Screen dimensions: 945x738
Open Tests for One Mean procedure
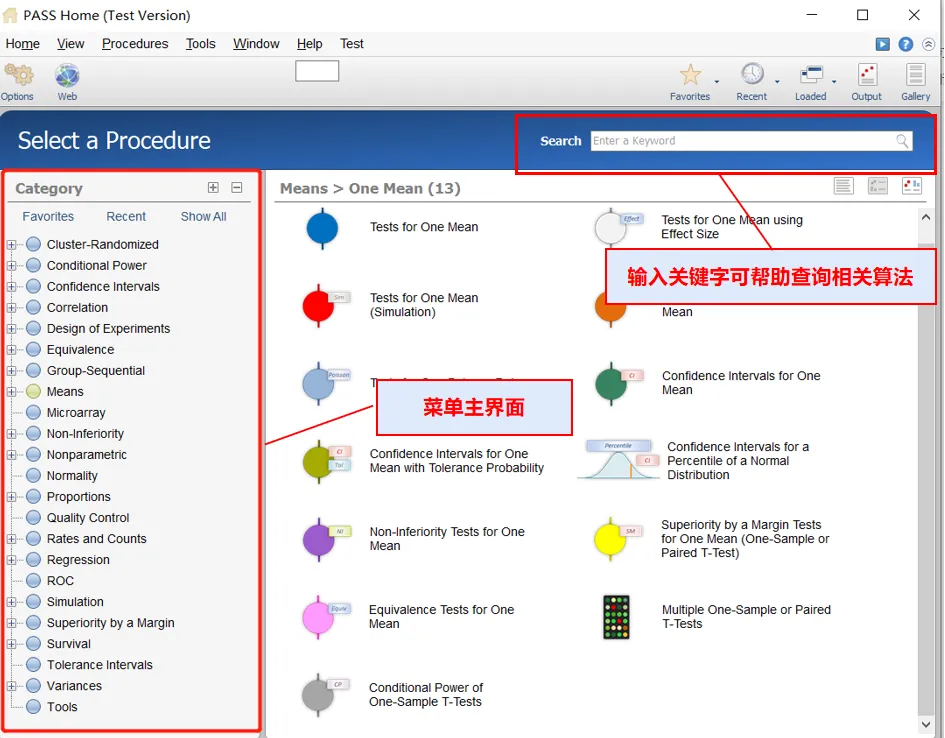click(424, 227)
